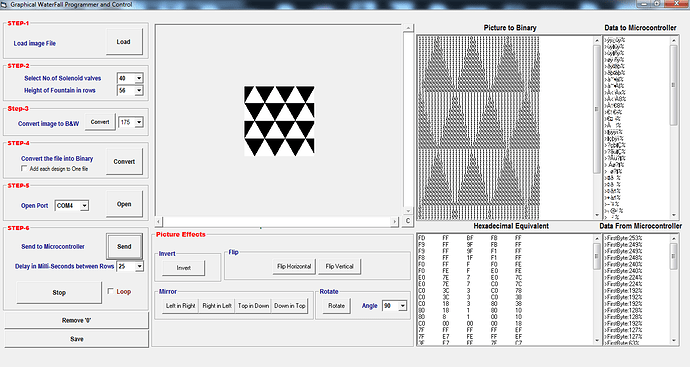Click Hexadecimal Equivalent scrollbar thumb
690x367 pixels.
(x=597, y=256)
